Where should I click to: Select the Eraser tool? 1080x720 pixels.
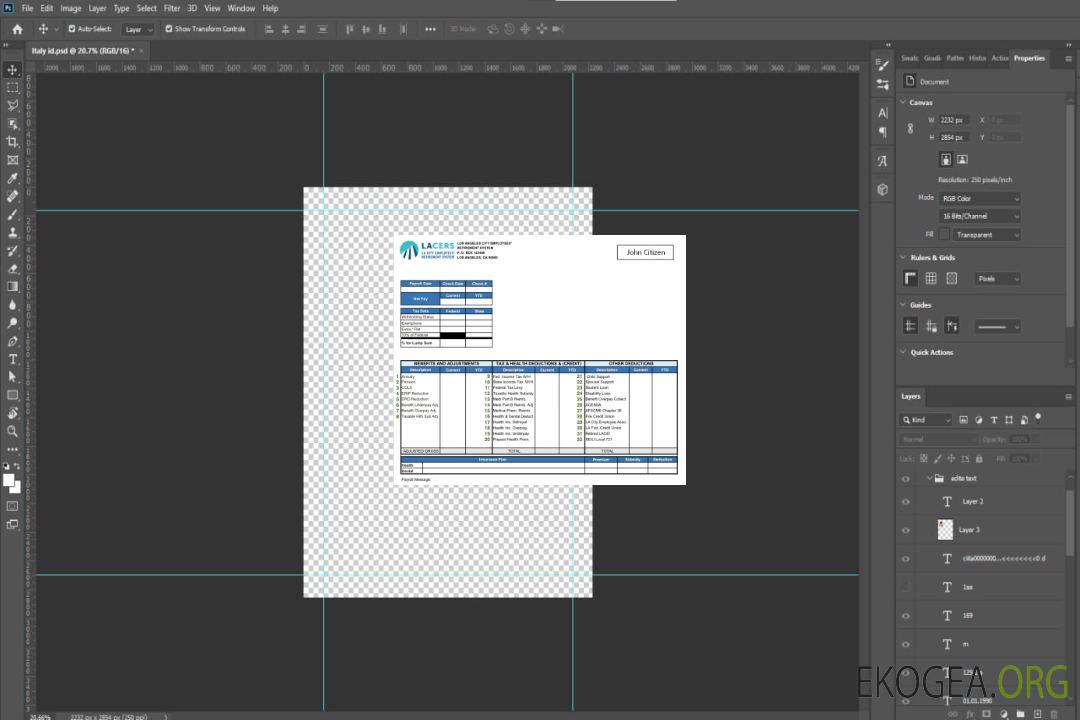[x=13, y=268]
